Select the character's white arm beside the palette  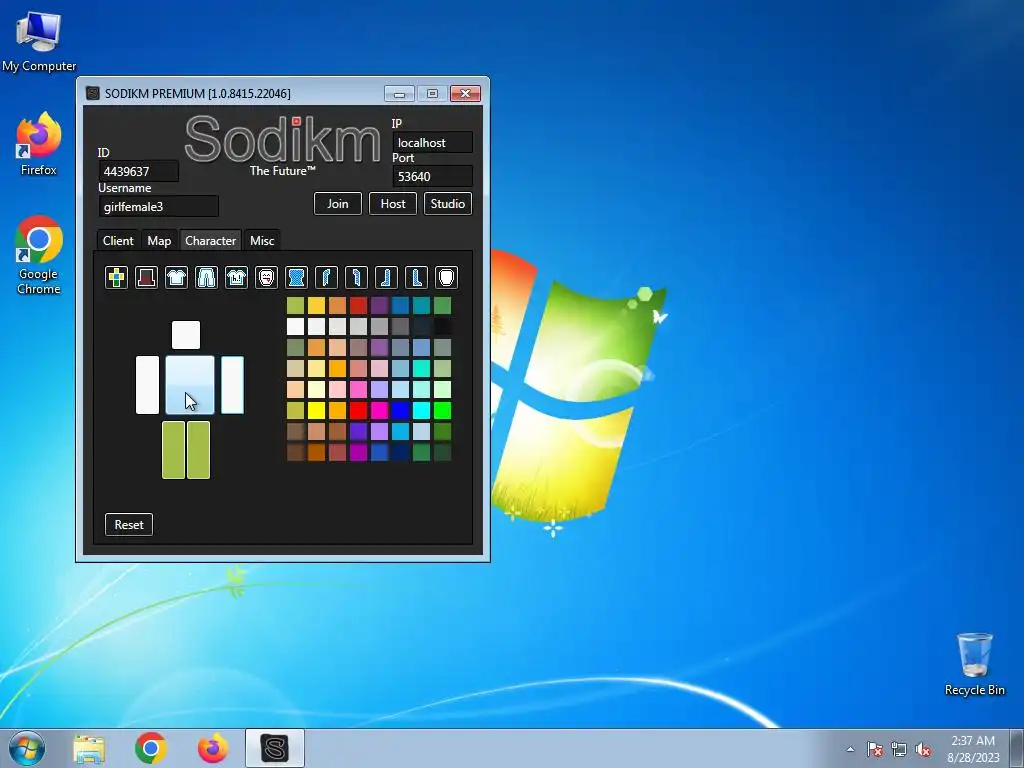(232, 385)
